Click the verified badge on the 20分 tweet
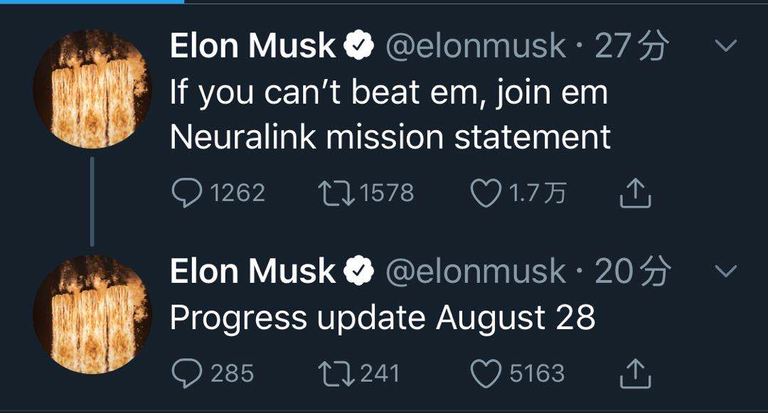This screenshot has height=413, width=768. [359, 271]
